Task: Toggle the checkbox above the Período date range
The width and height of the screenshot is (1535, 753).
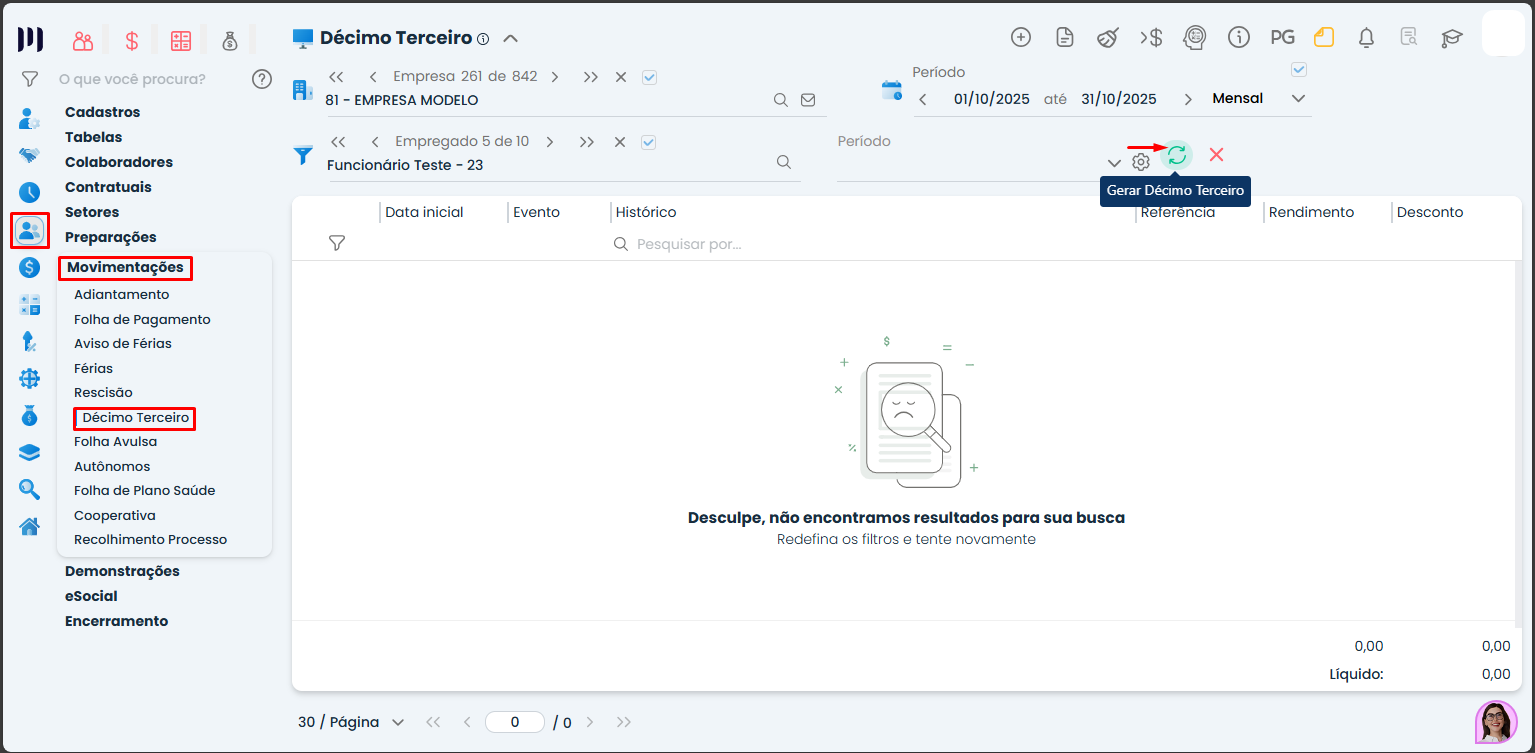Action: coord(1299,70)
